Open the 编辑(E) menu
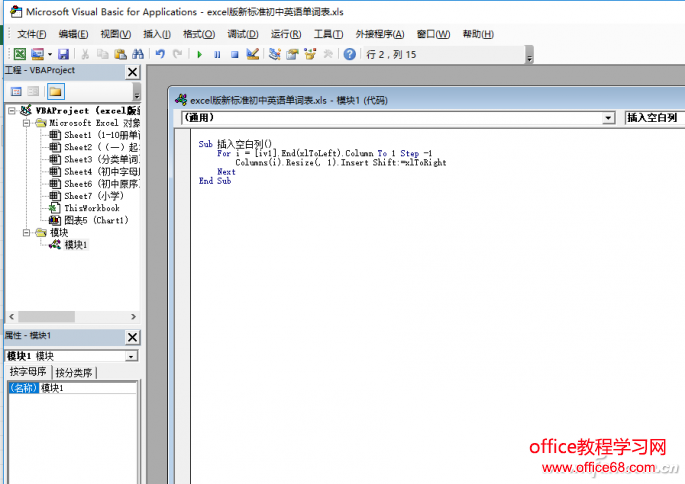The image size is (685, 484). (73, 34)
